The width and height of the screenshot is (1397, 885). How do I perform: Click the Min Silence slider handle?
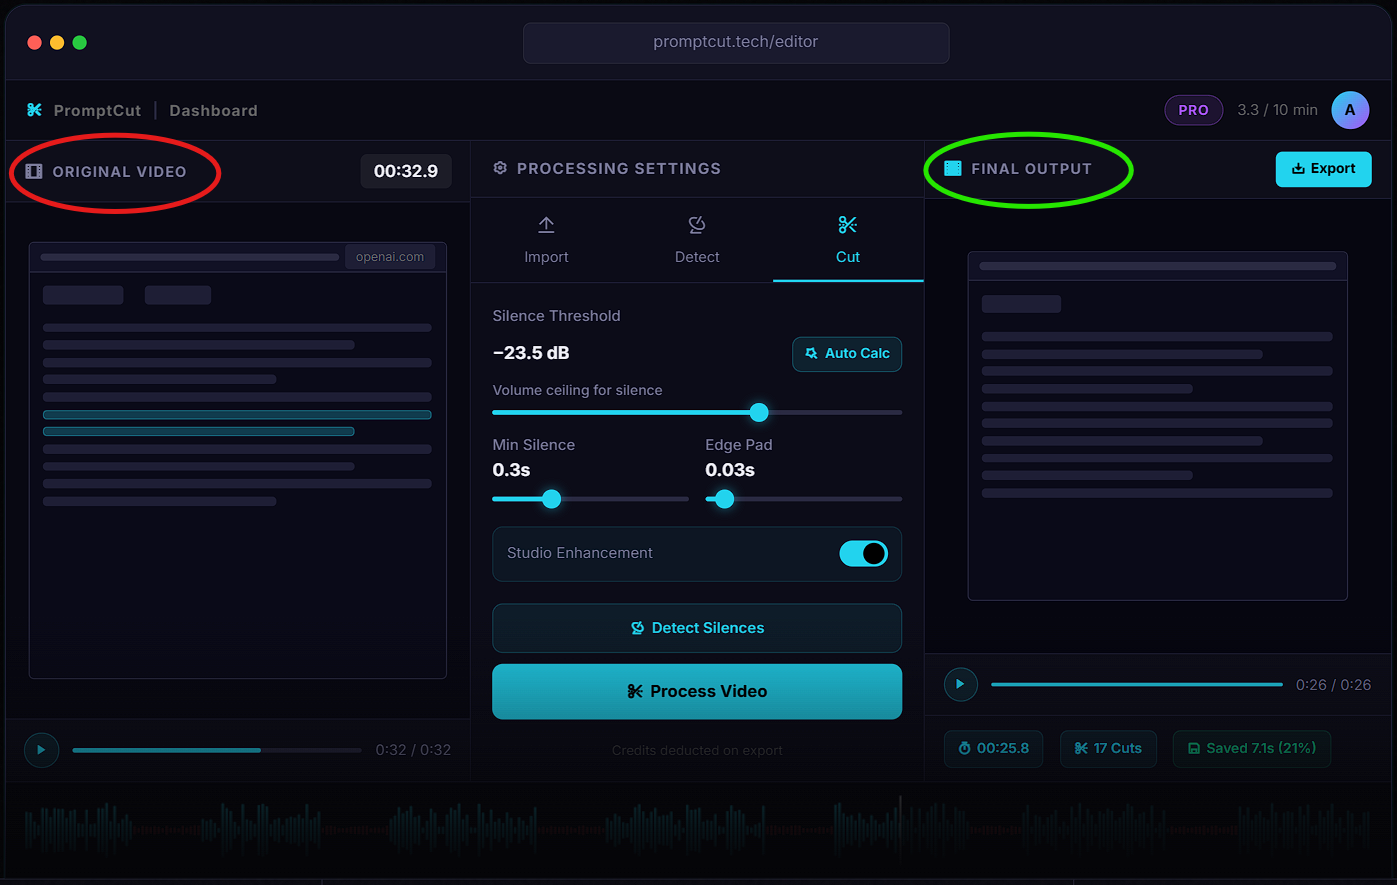[x=551, y=499]
